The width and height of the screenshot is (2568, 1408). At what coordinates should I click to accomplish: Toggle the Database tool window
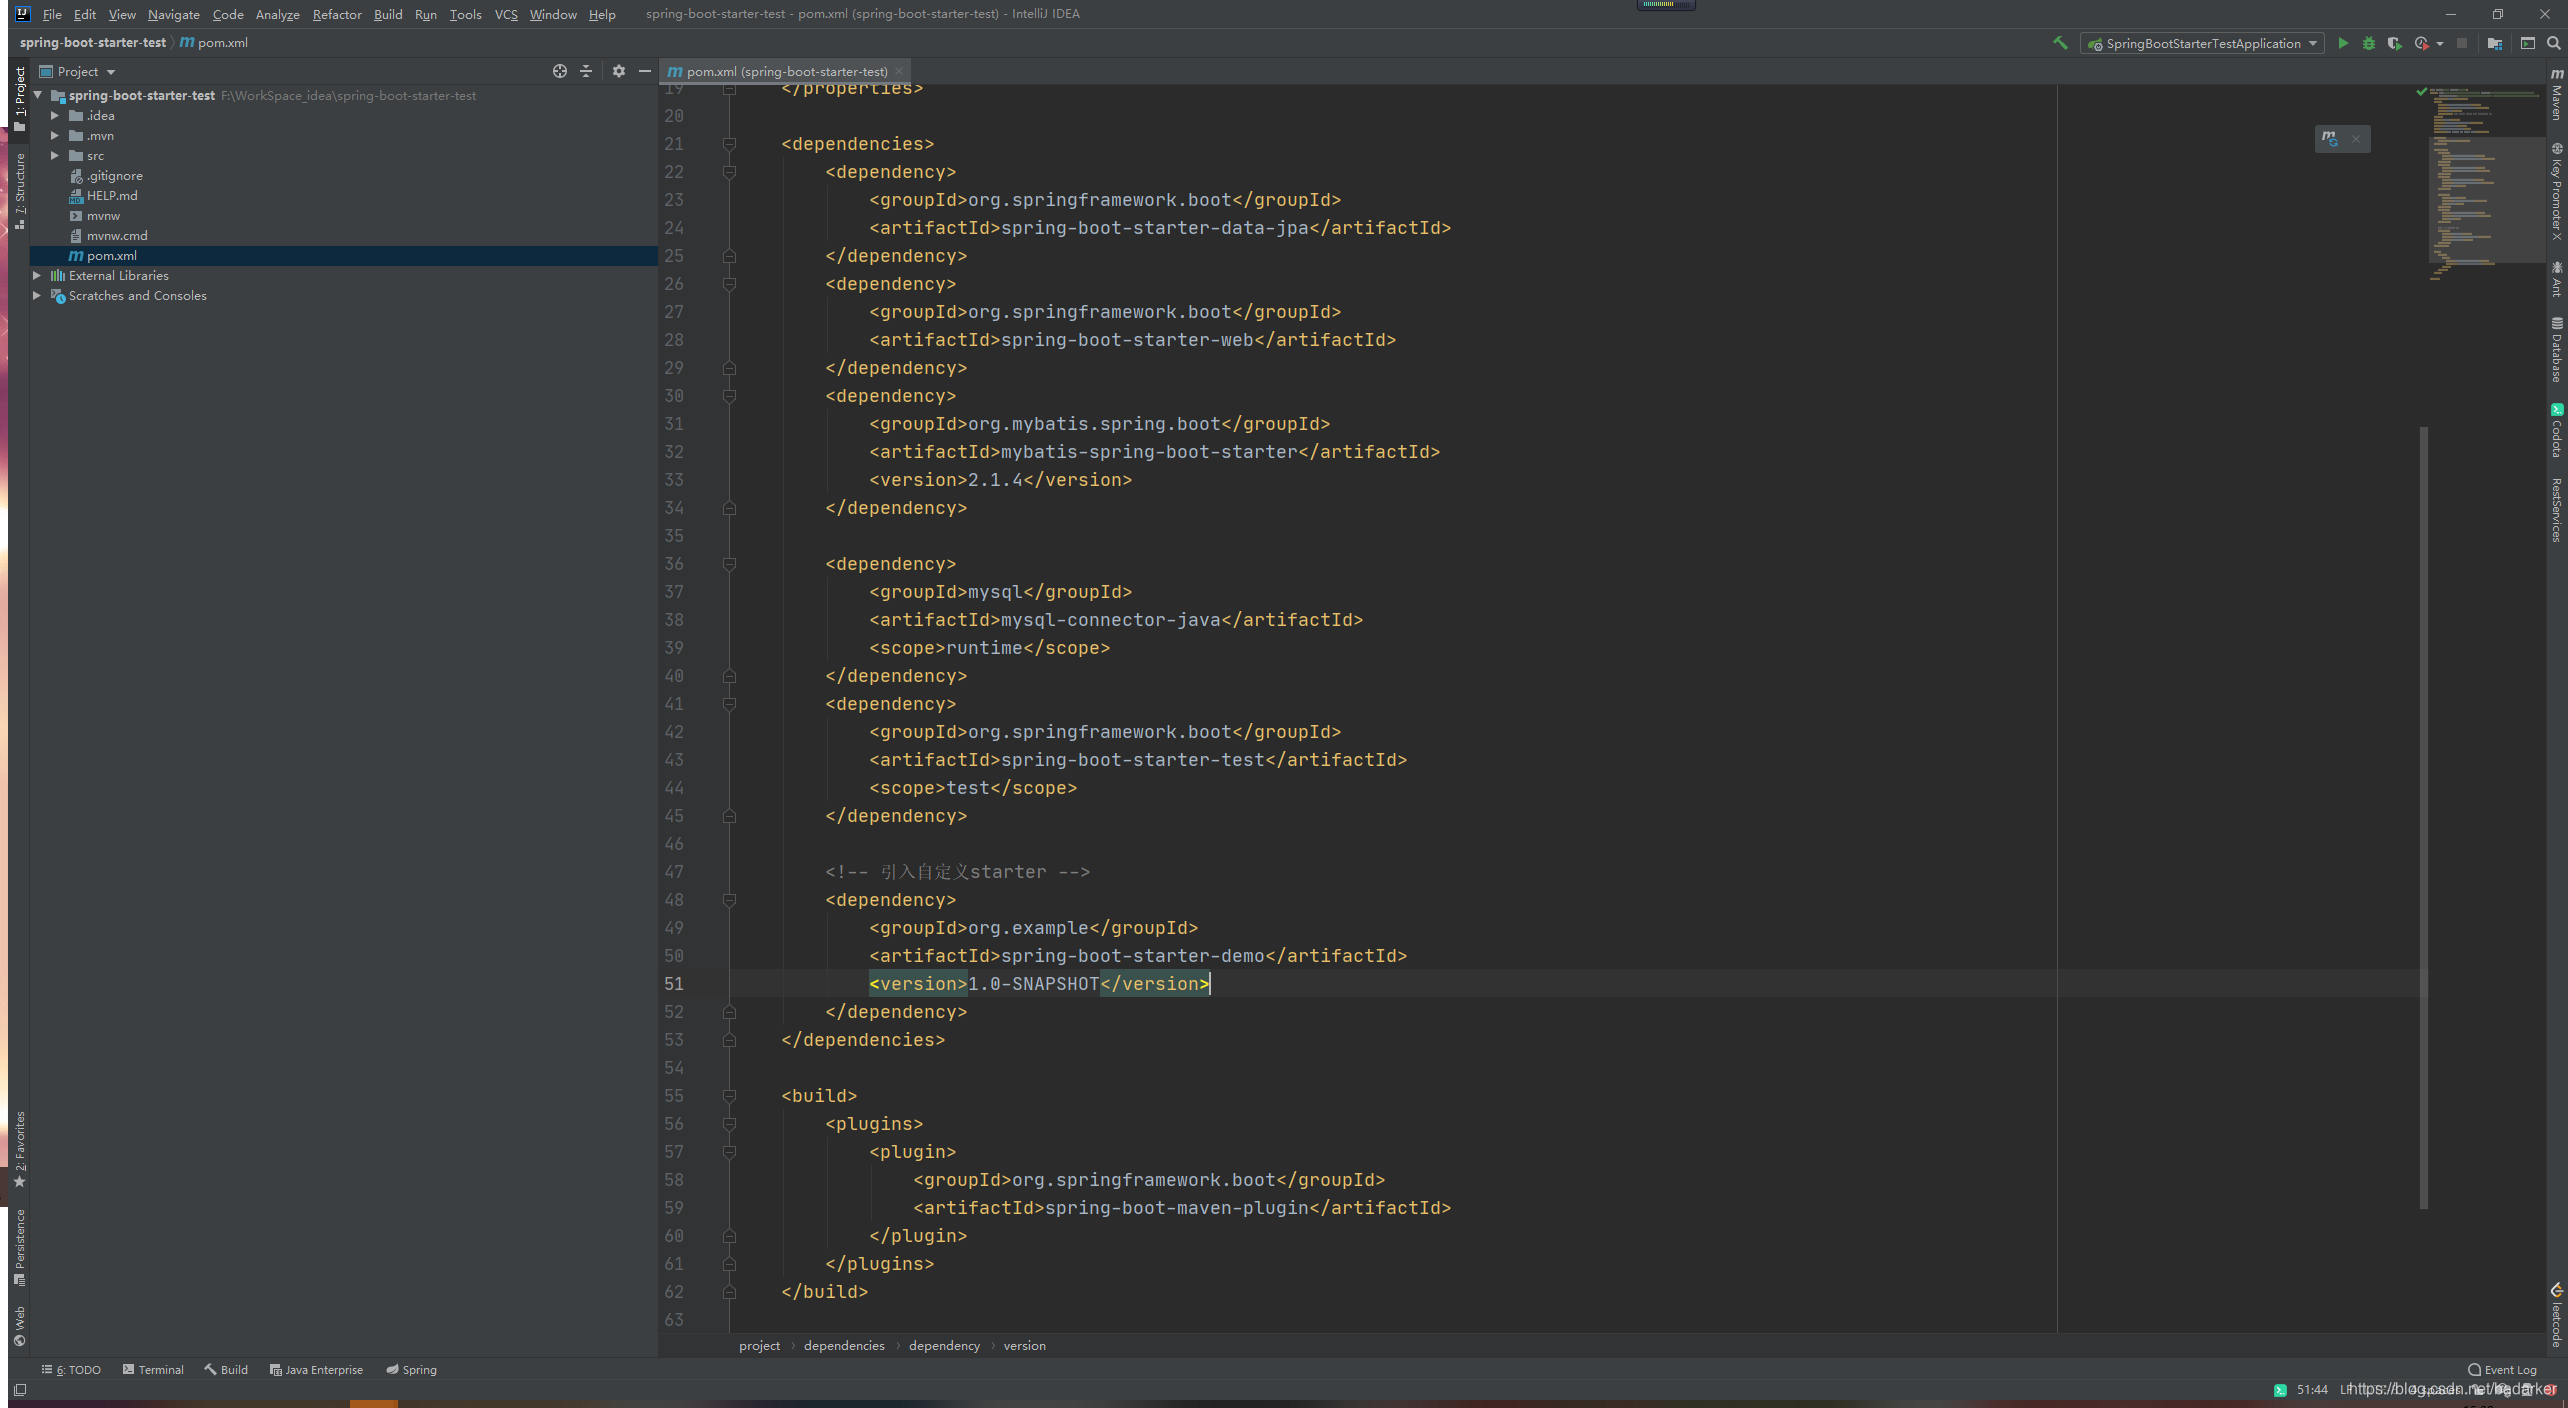click(2556, 349)
